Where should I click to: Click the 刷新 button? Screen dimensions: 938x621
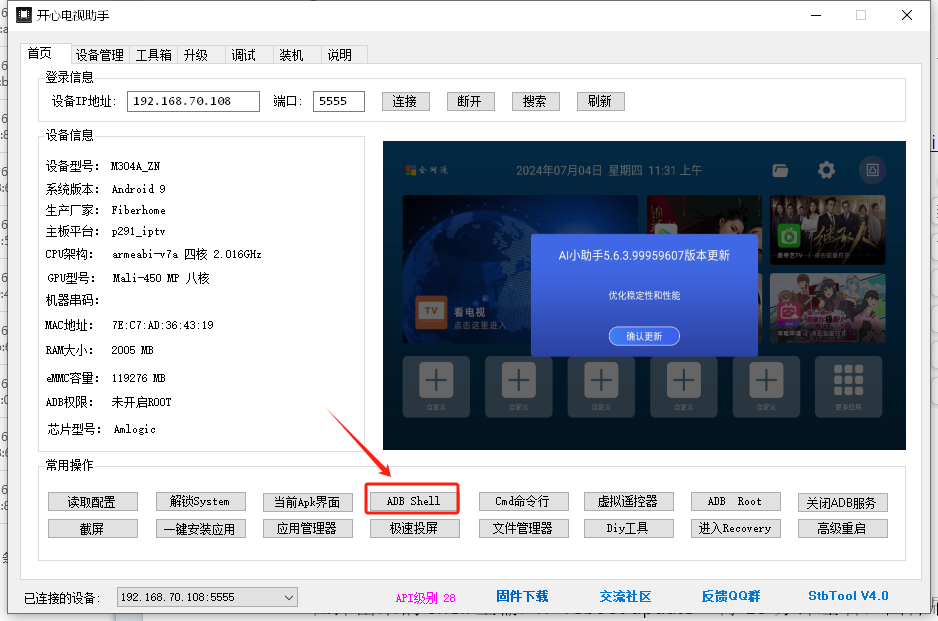(601, 102)
